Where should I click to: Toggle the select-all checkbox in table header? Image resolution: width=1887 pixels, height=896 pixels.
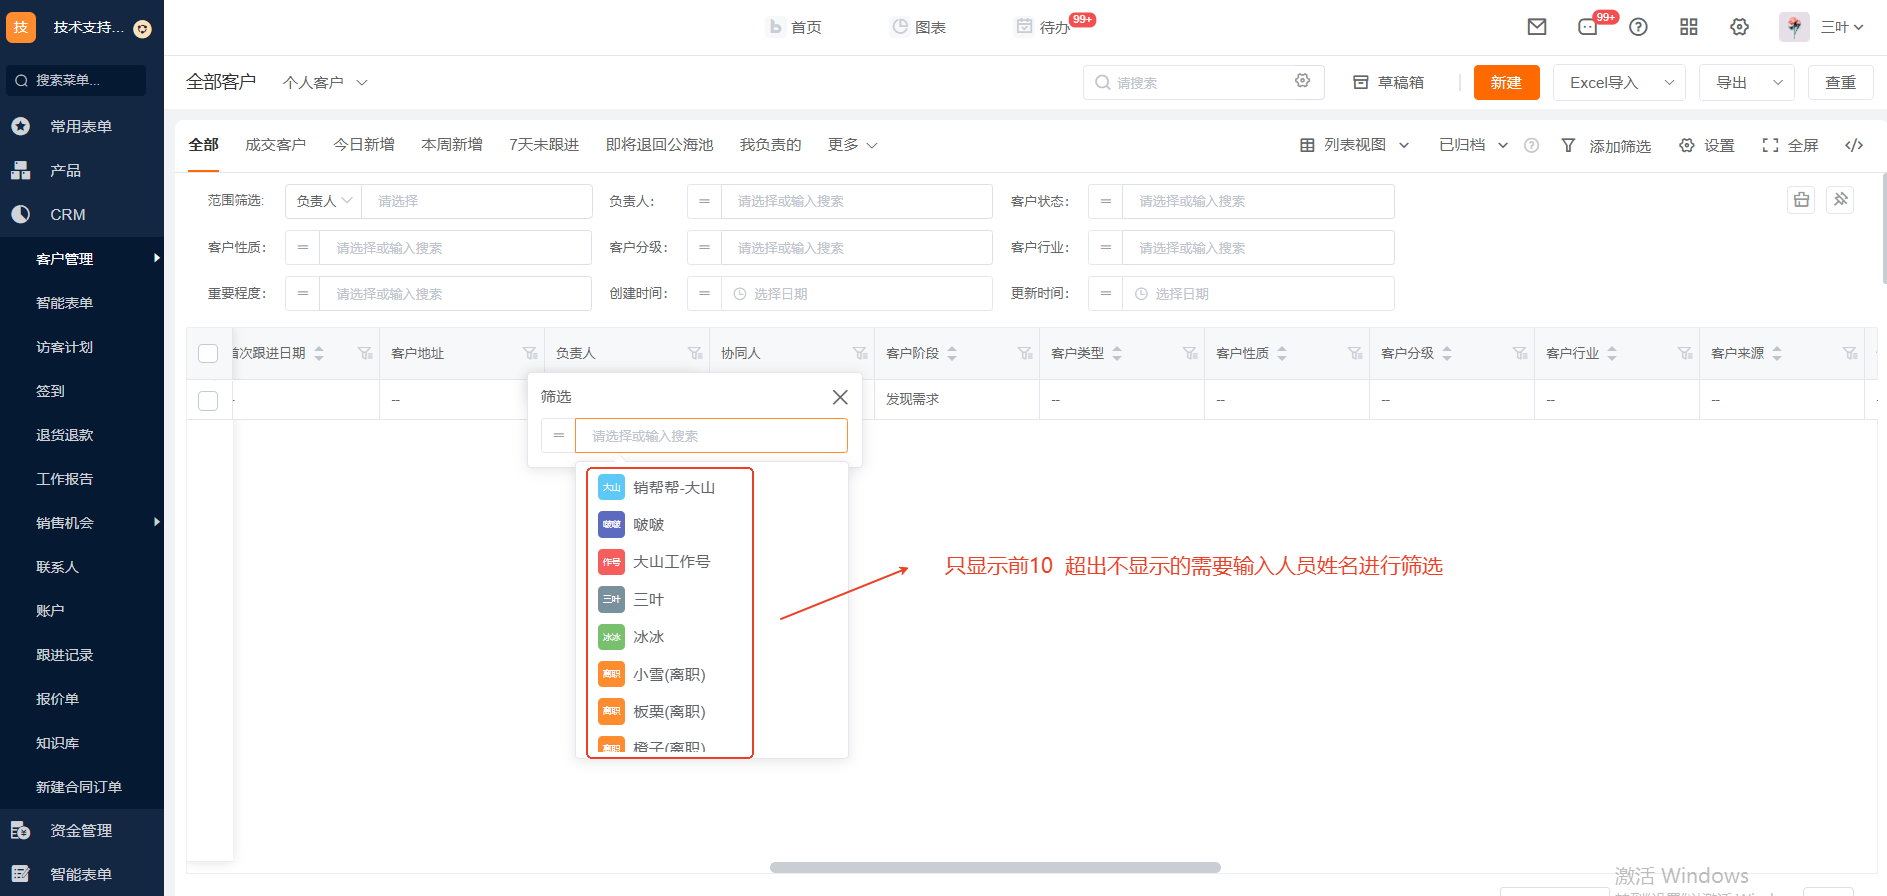tap(208, 353)
